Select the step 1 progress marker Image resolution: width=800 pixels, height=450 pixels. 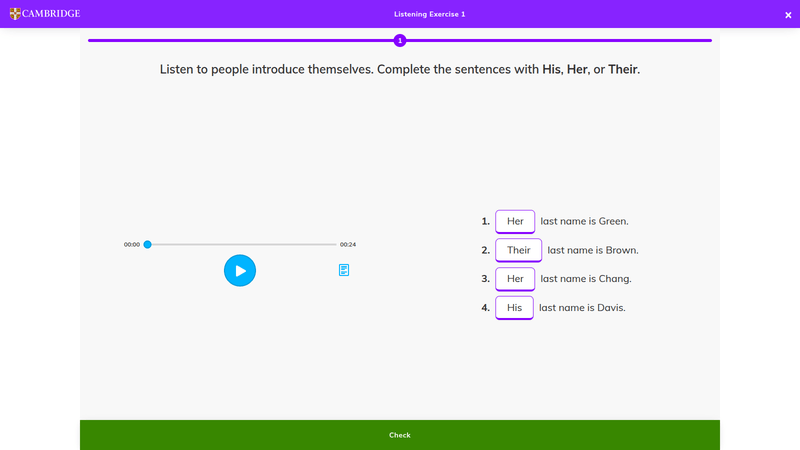pyautogui.click(x=400, y=40)
